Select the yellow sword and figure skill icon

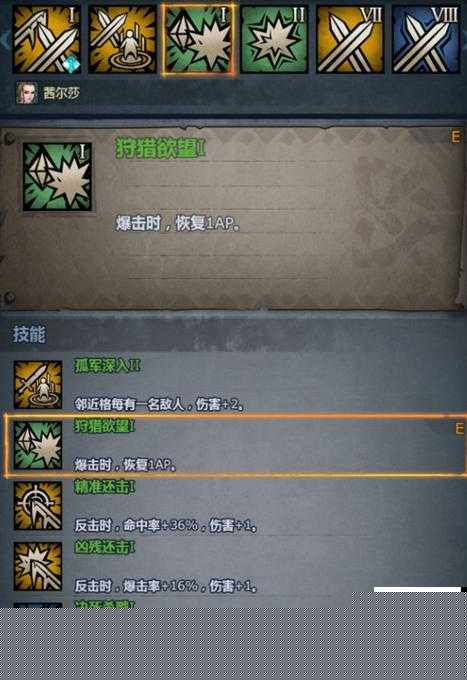pyautogui.click(x=122, y=39)
